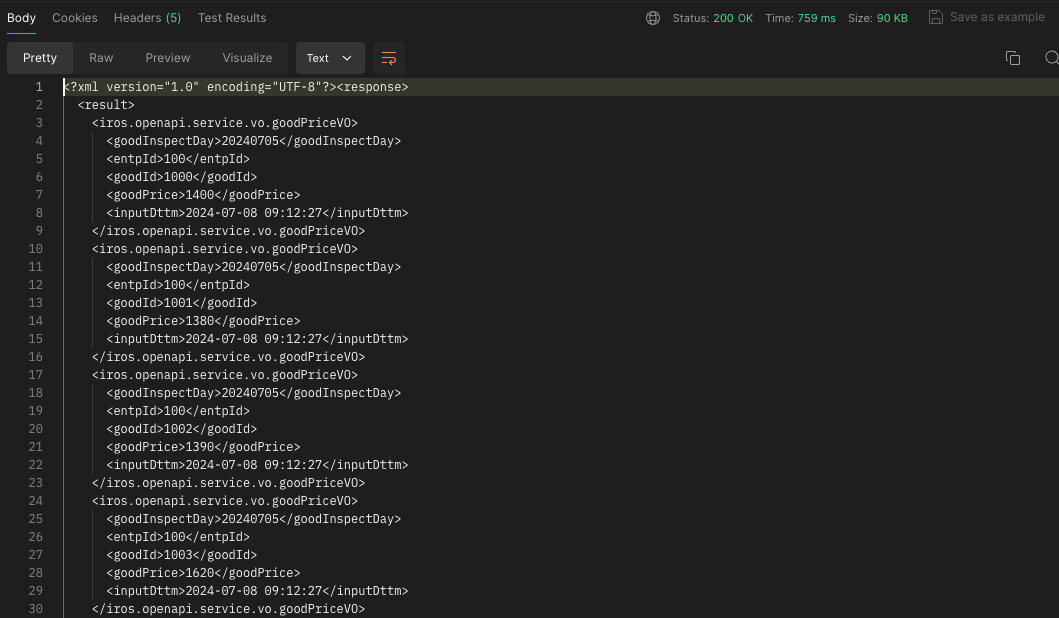
Task: Open the Cookies tab
Action: point(74,17)
